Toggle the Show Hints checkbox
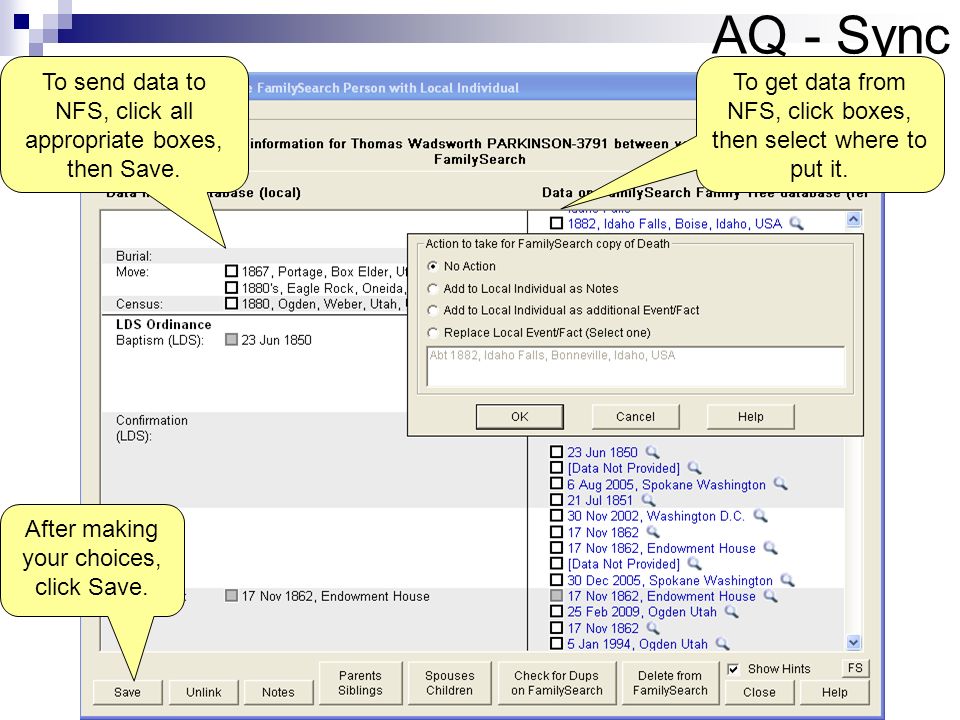The width and height of the screenshot is (960, 720). tap(733, 669)
